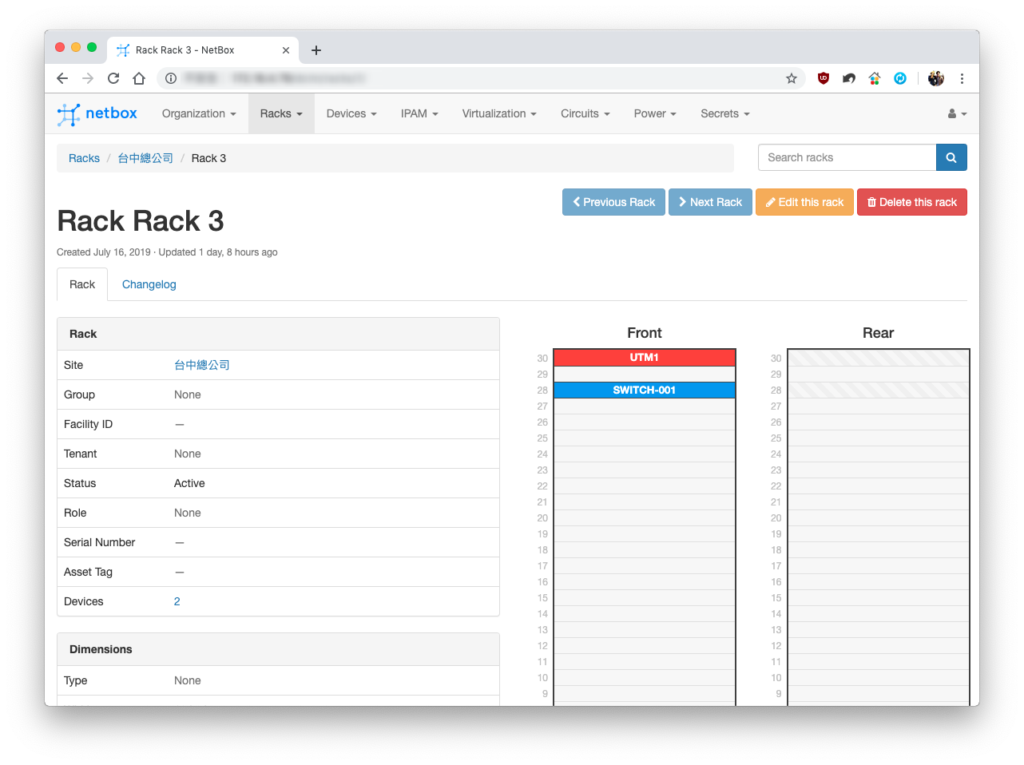Screen dimensions: 1024x765
Task: Open a new browser tab
Action: [x=316, y=50]
